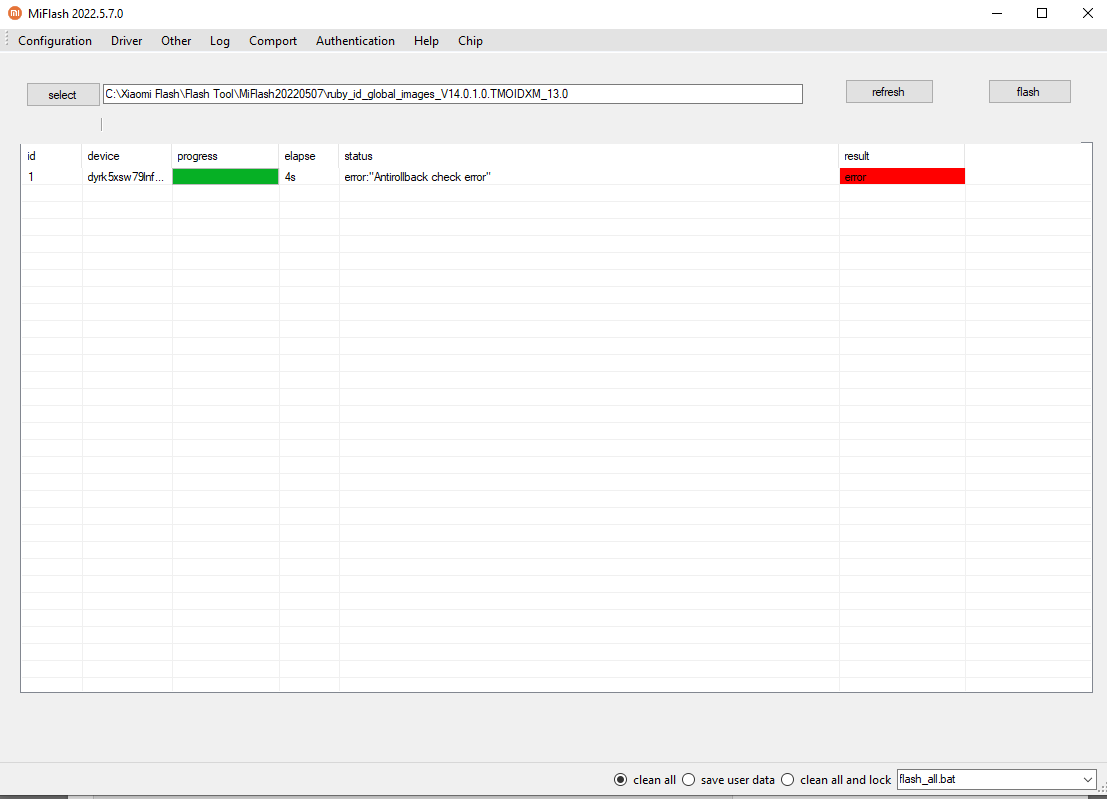The image size is (1107, 799).
Task: Open the Help menu
Action: [426, 41]
